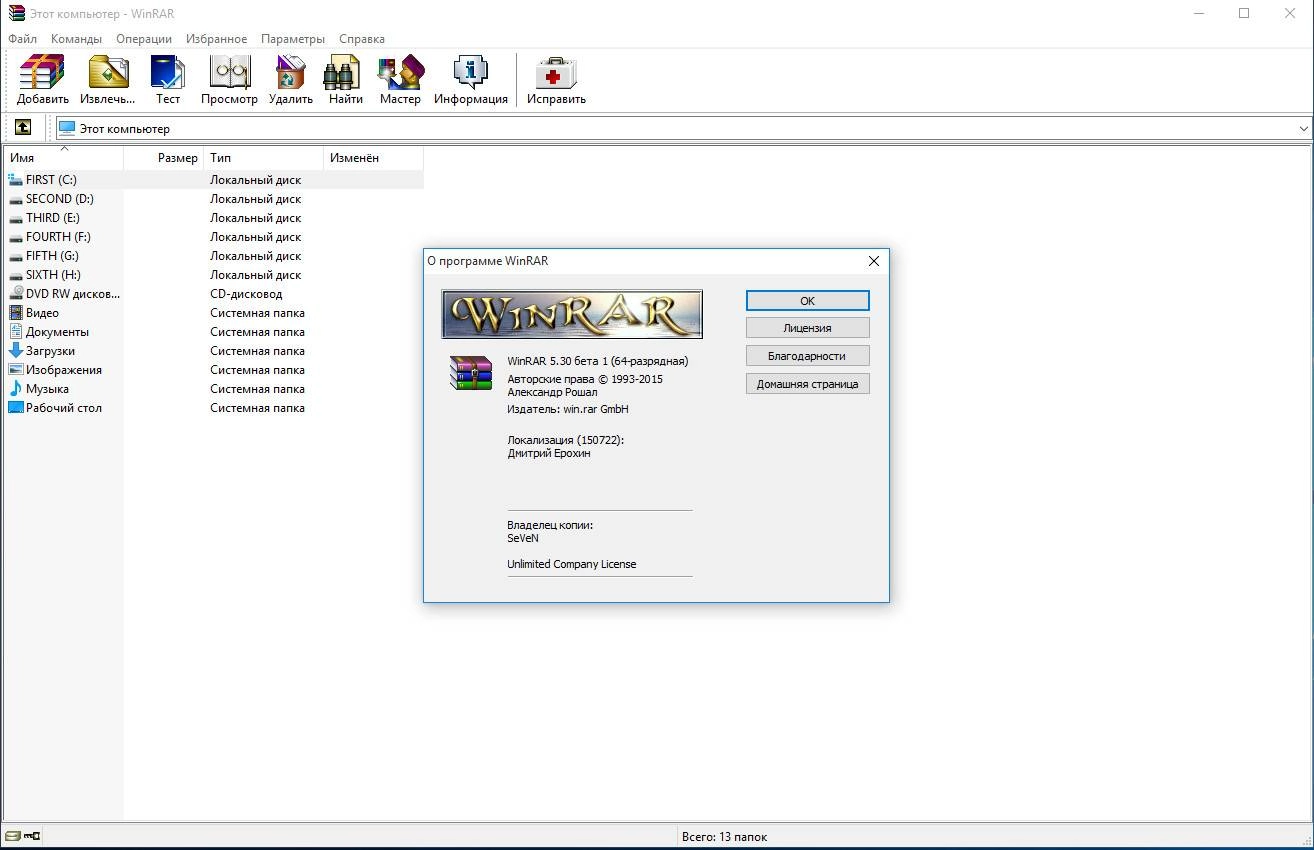
Task: Click the DVD RW drive icon
Action: (15, 294)
